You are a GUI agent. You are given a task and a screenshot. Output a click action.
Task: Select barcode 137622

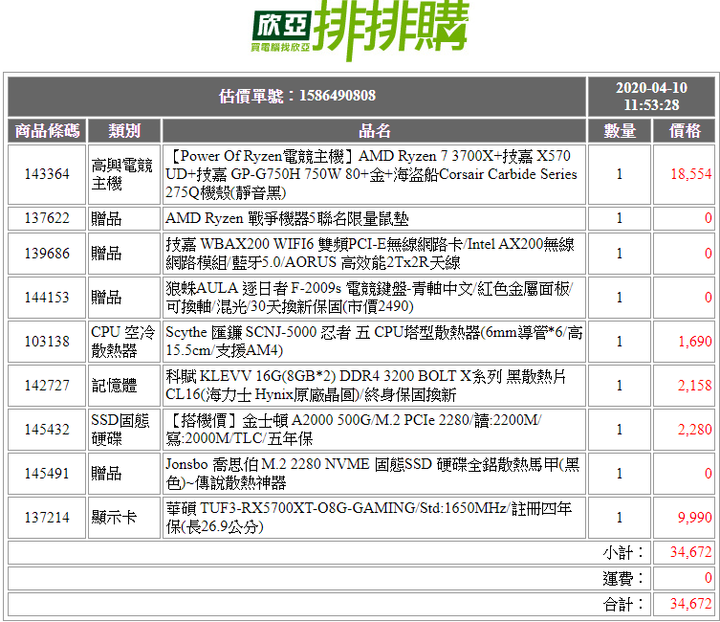pyautogui.click(x=47, y=218)
